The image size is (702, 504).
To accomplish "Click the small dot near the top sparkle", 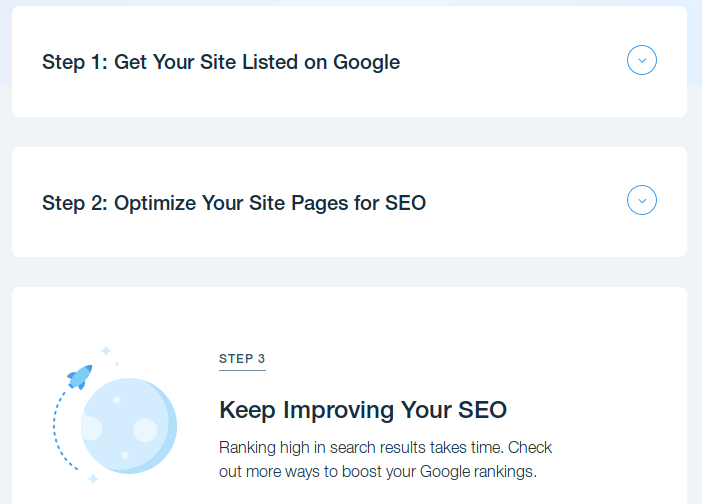I will pyautogui.click(x=117, y=364).
